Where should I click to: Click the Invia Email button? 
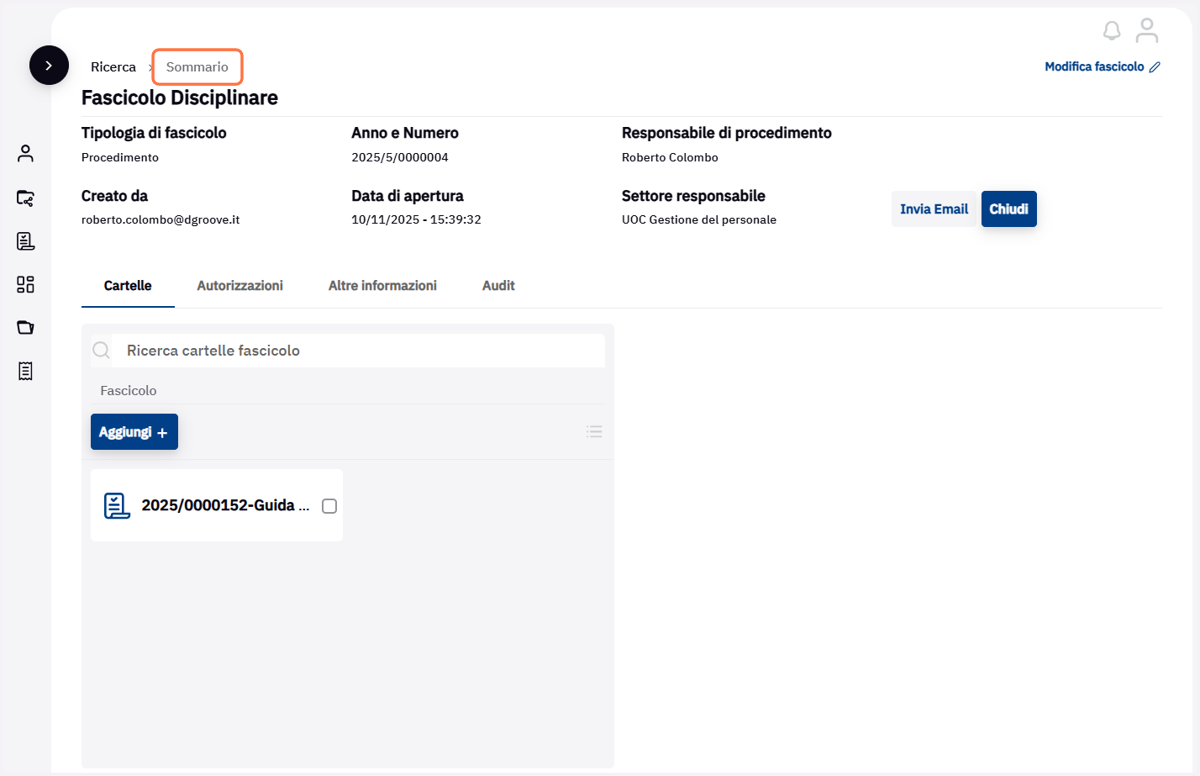pyautogui.click(x=934, y=209)
